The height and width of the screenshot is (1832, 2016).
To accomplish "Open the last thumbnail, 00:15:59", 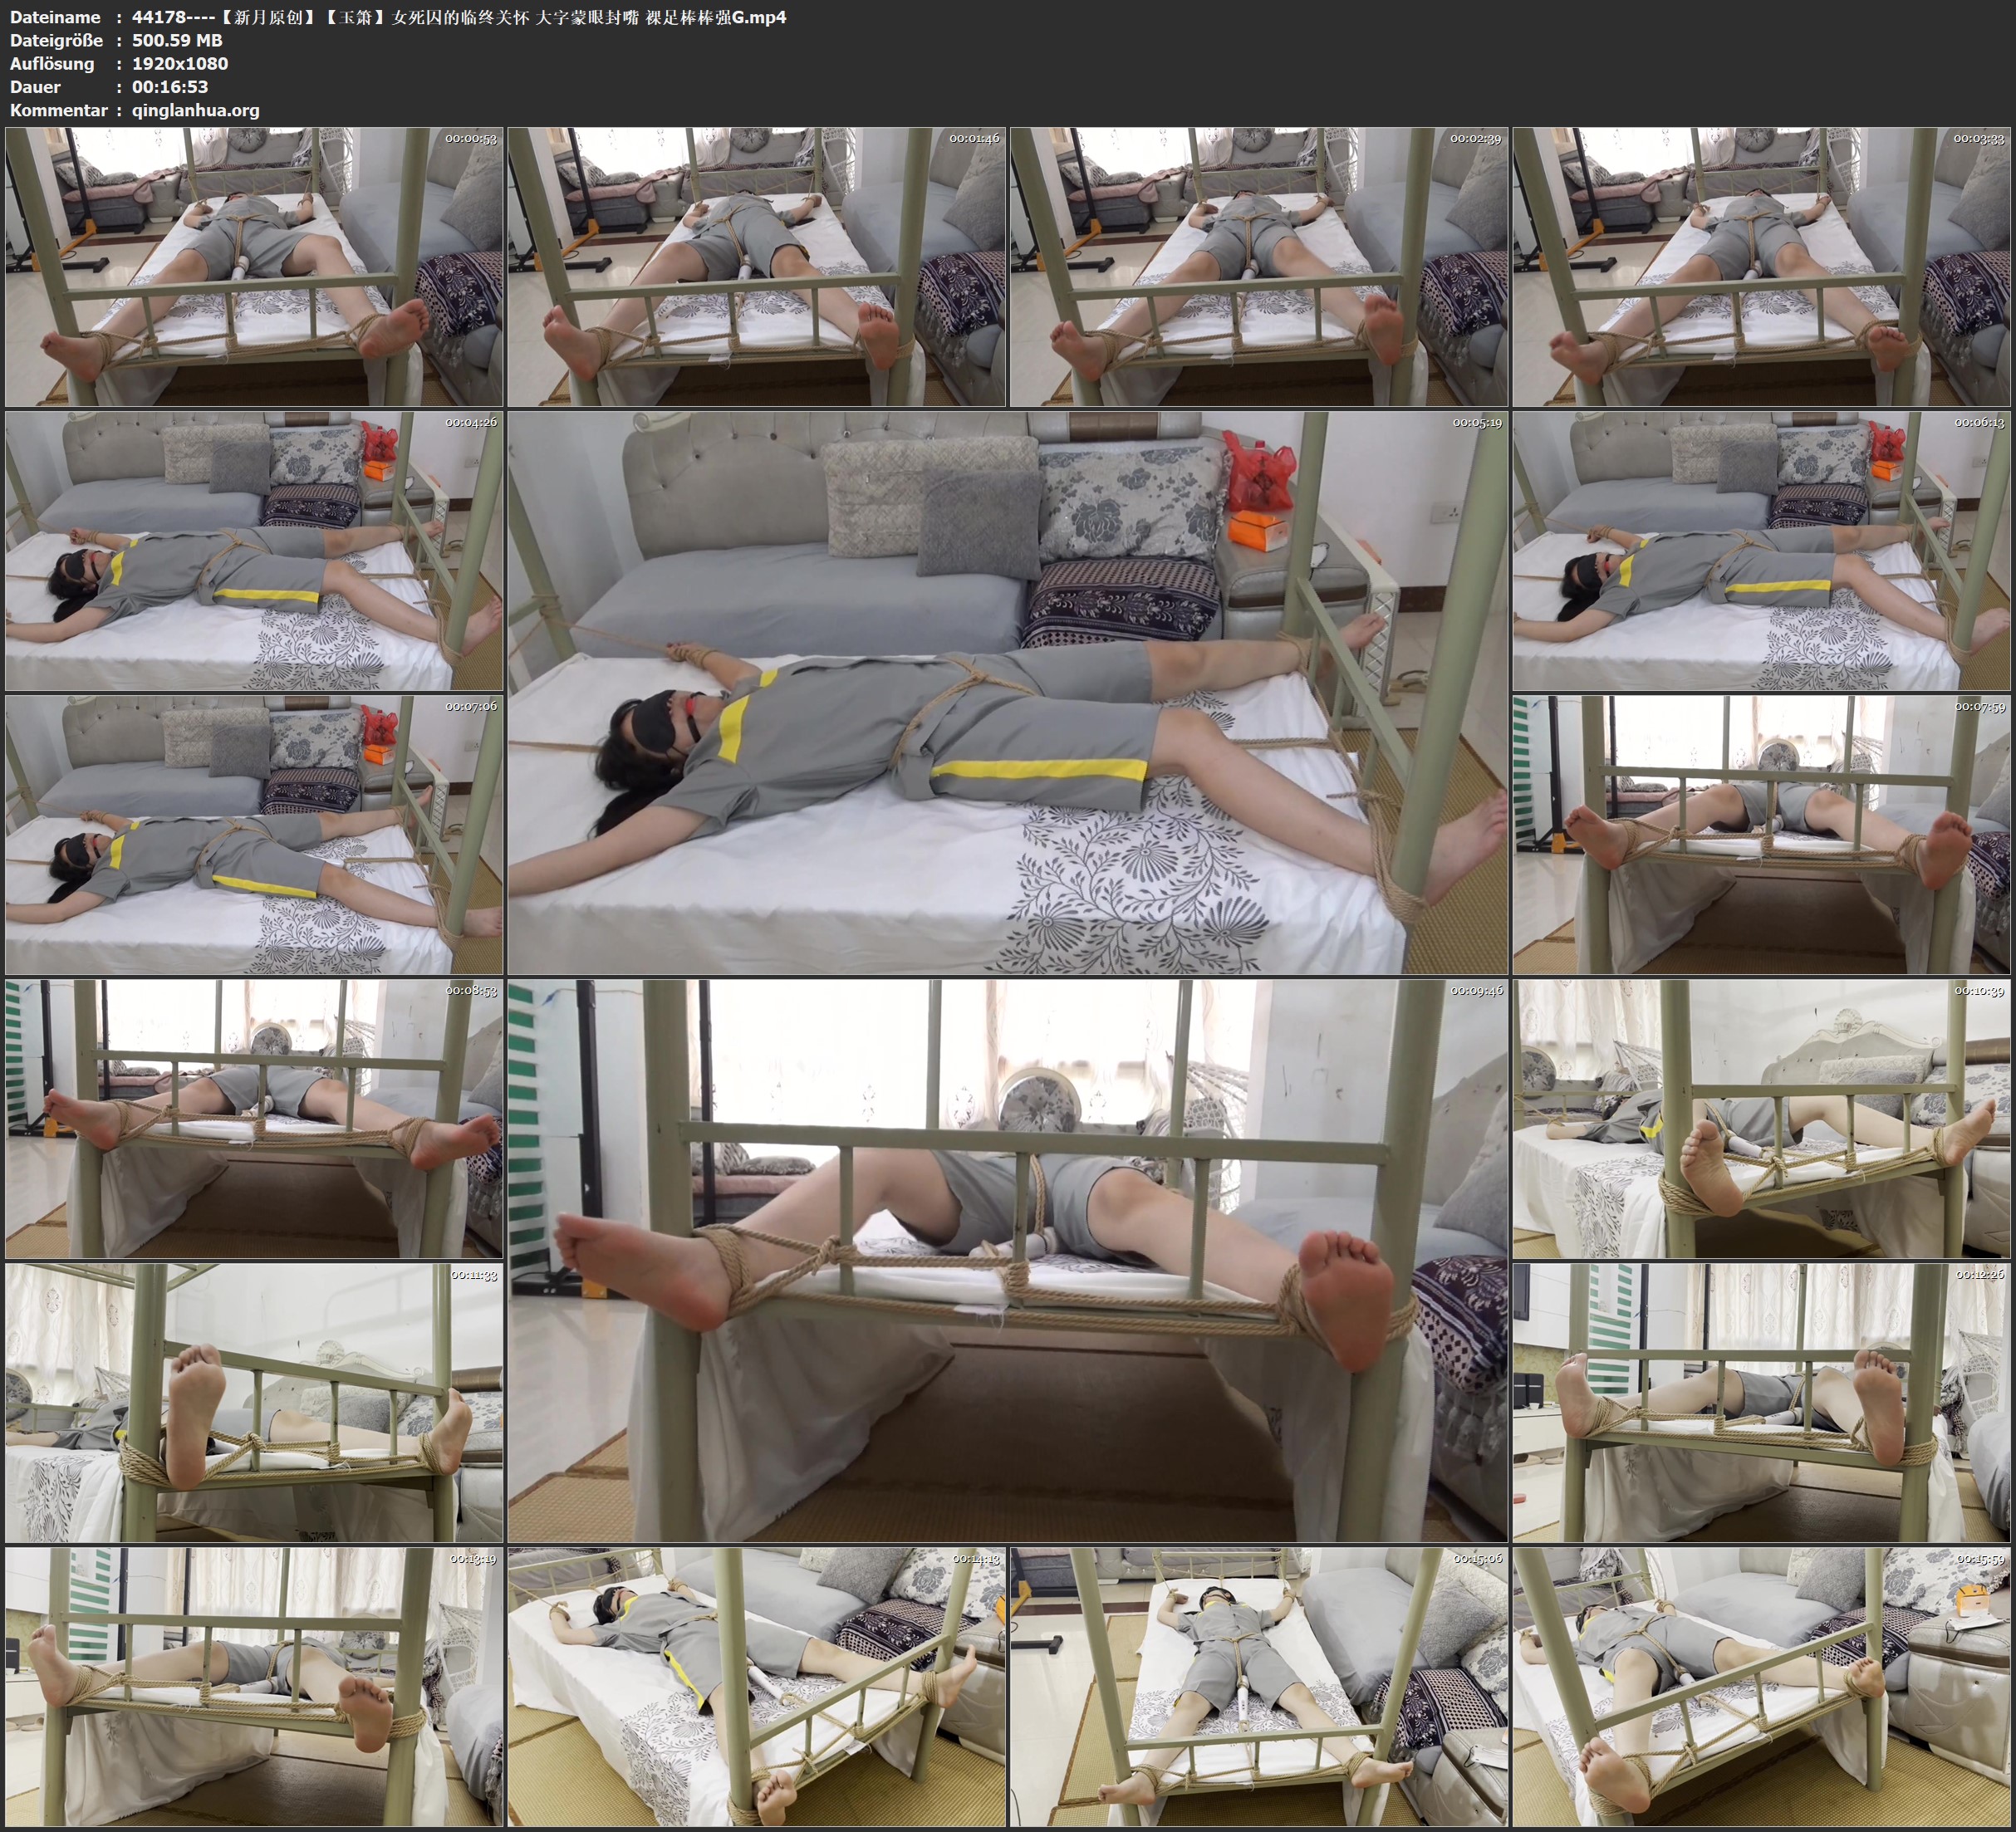I will tap(1762, 1687).
